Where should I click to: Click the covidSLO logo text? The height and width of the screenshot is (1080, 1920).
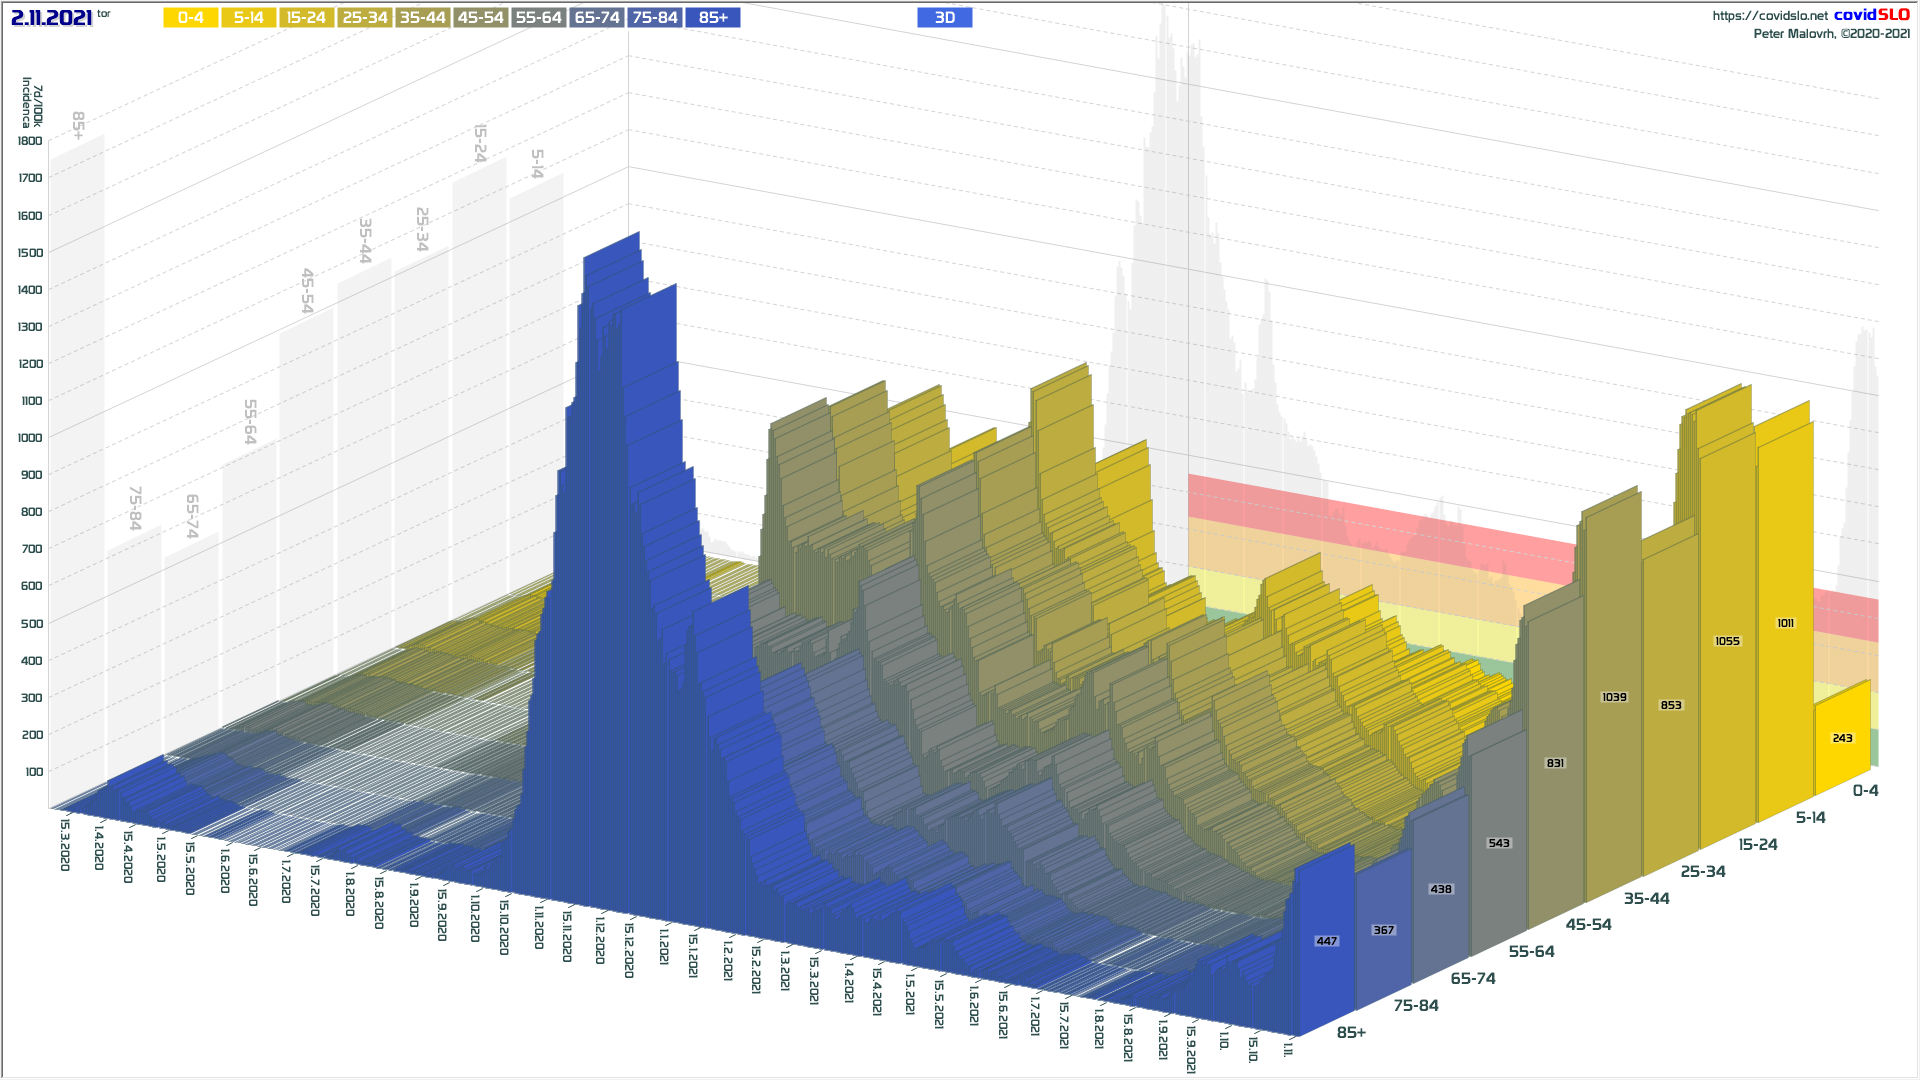tap(1871, 15)
